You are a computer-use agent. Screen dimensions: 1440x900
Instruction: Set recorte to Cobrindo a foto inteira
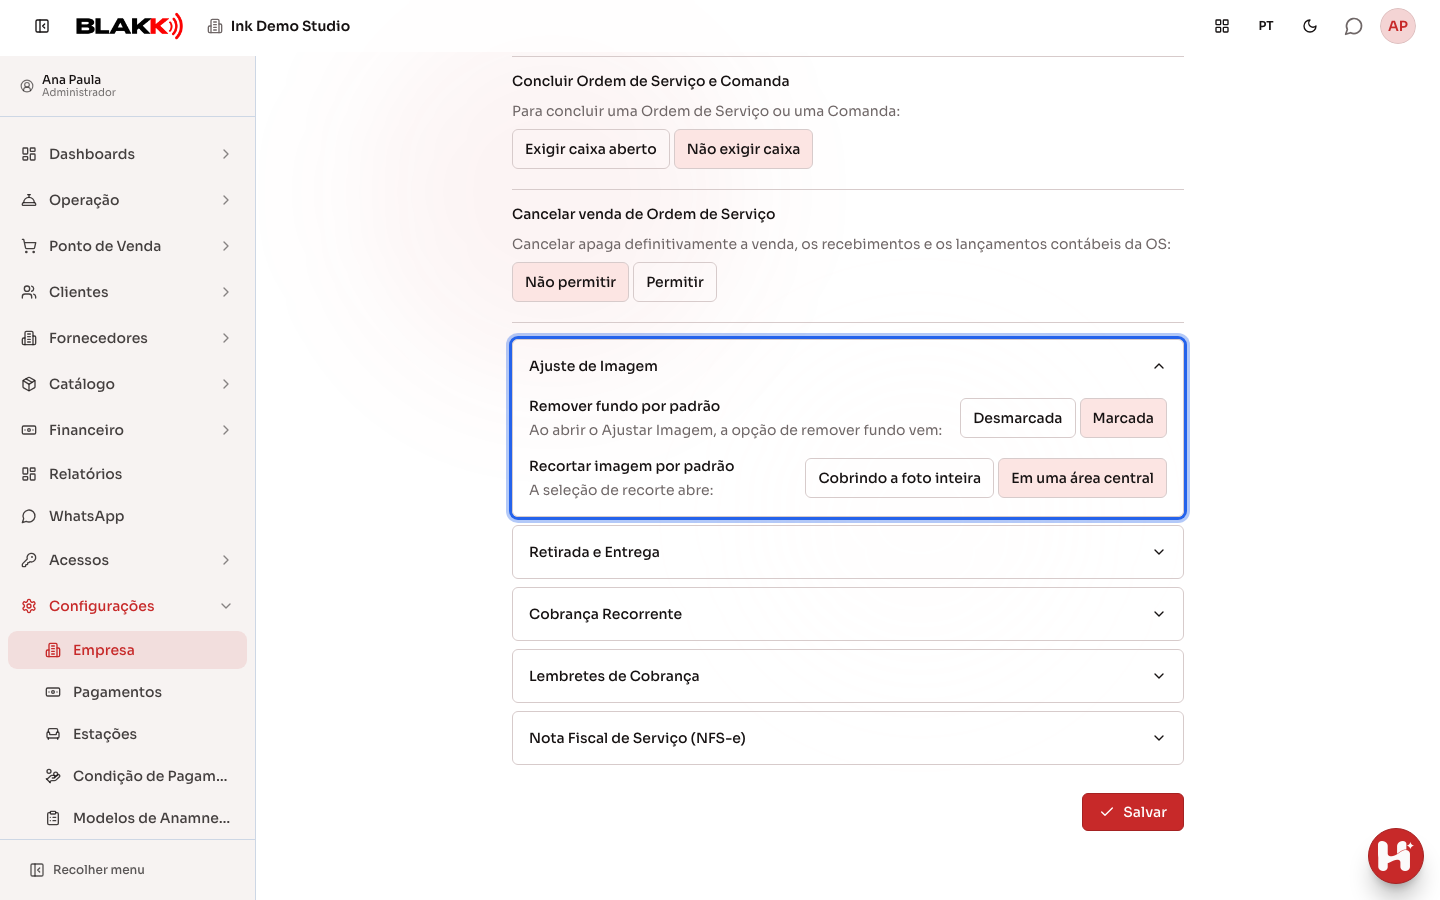[899, 478]
